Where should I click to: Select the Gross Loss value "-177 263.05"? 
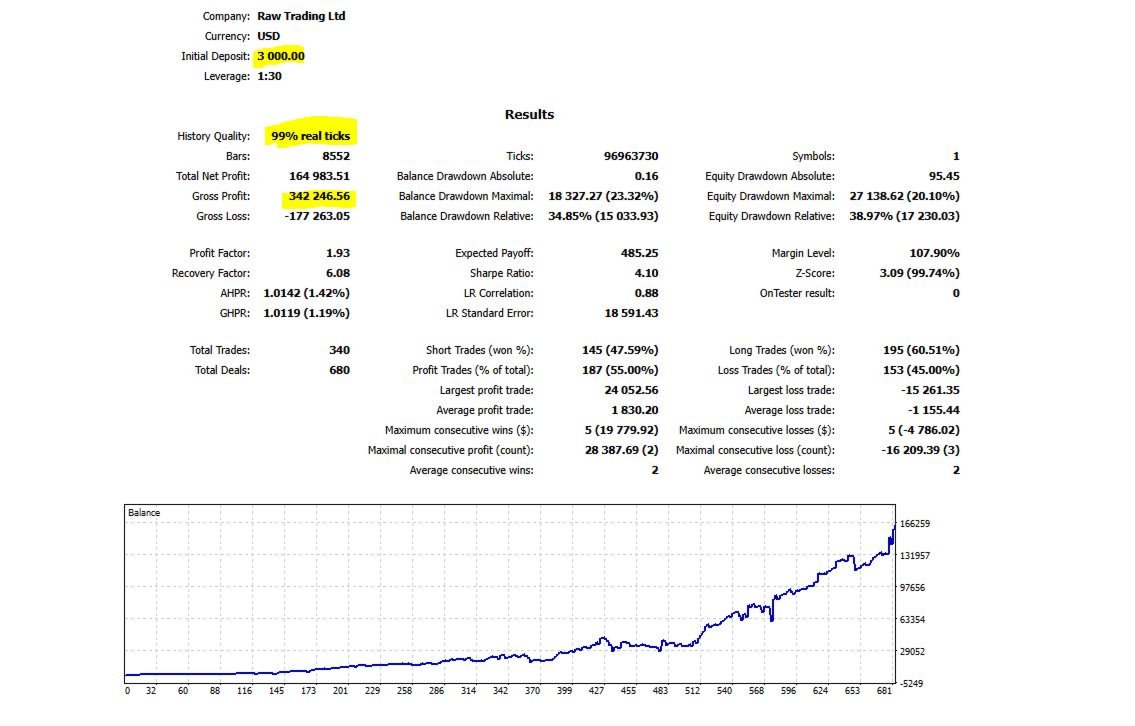pyautogui.click(x=317, y=216)
